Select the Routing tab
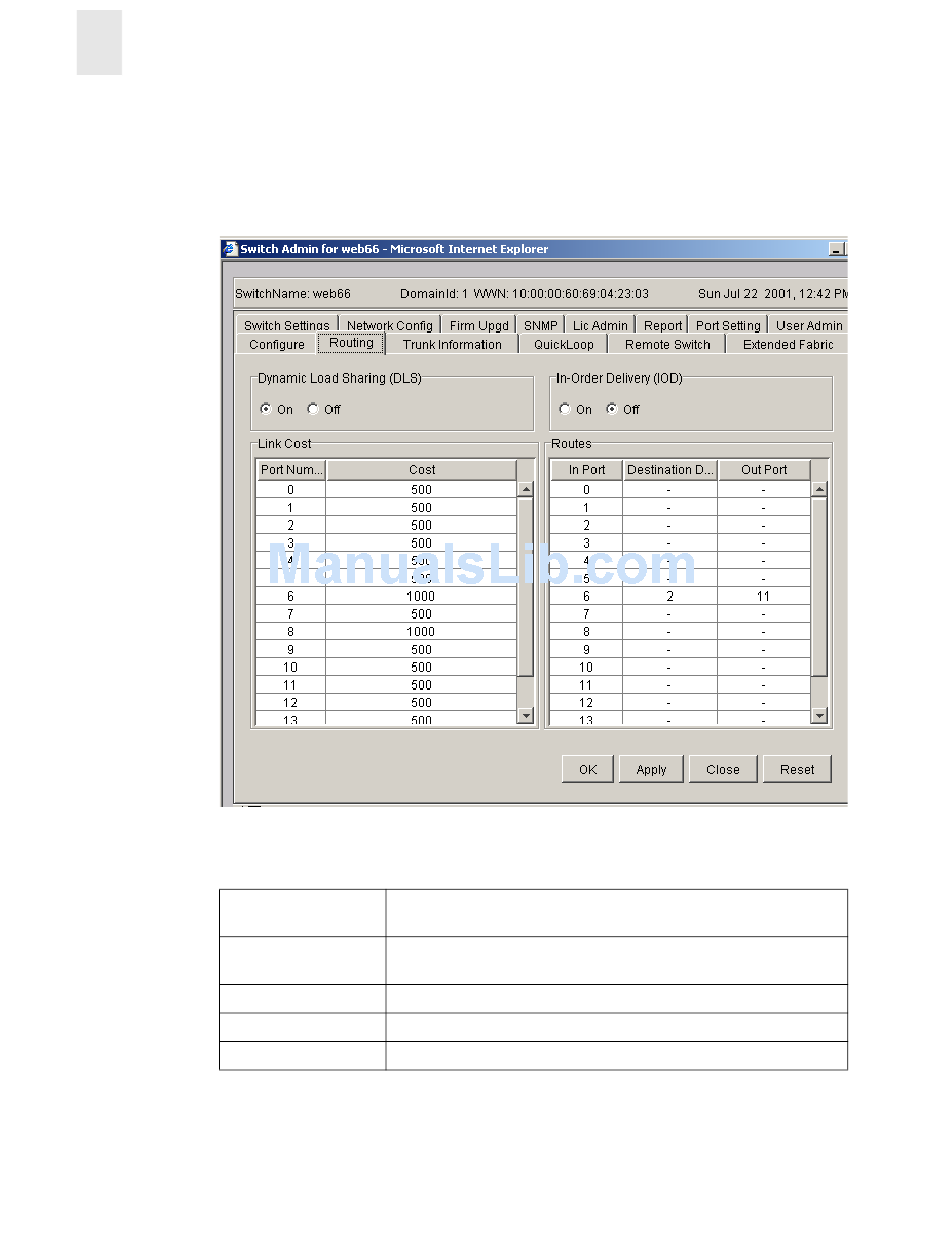This screenshot has height=1237, width=950. coord(351,343)
